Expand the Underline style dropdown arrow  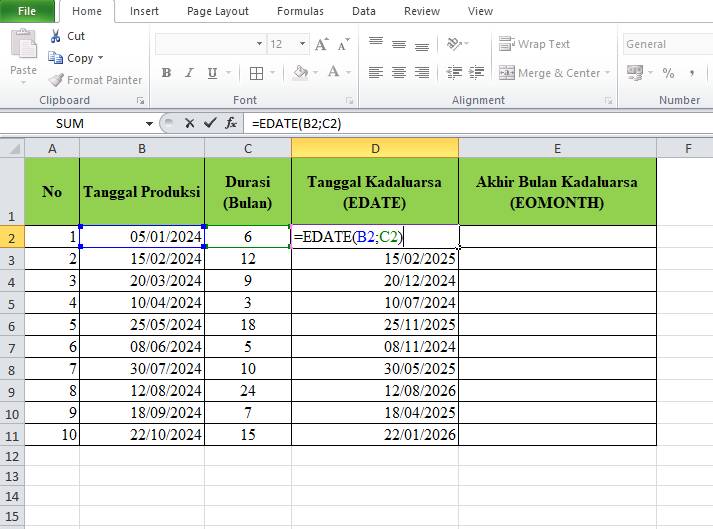228,73
